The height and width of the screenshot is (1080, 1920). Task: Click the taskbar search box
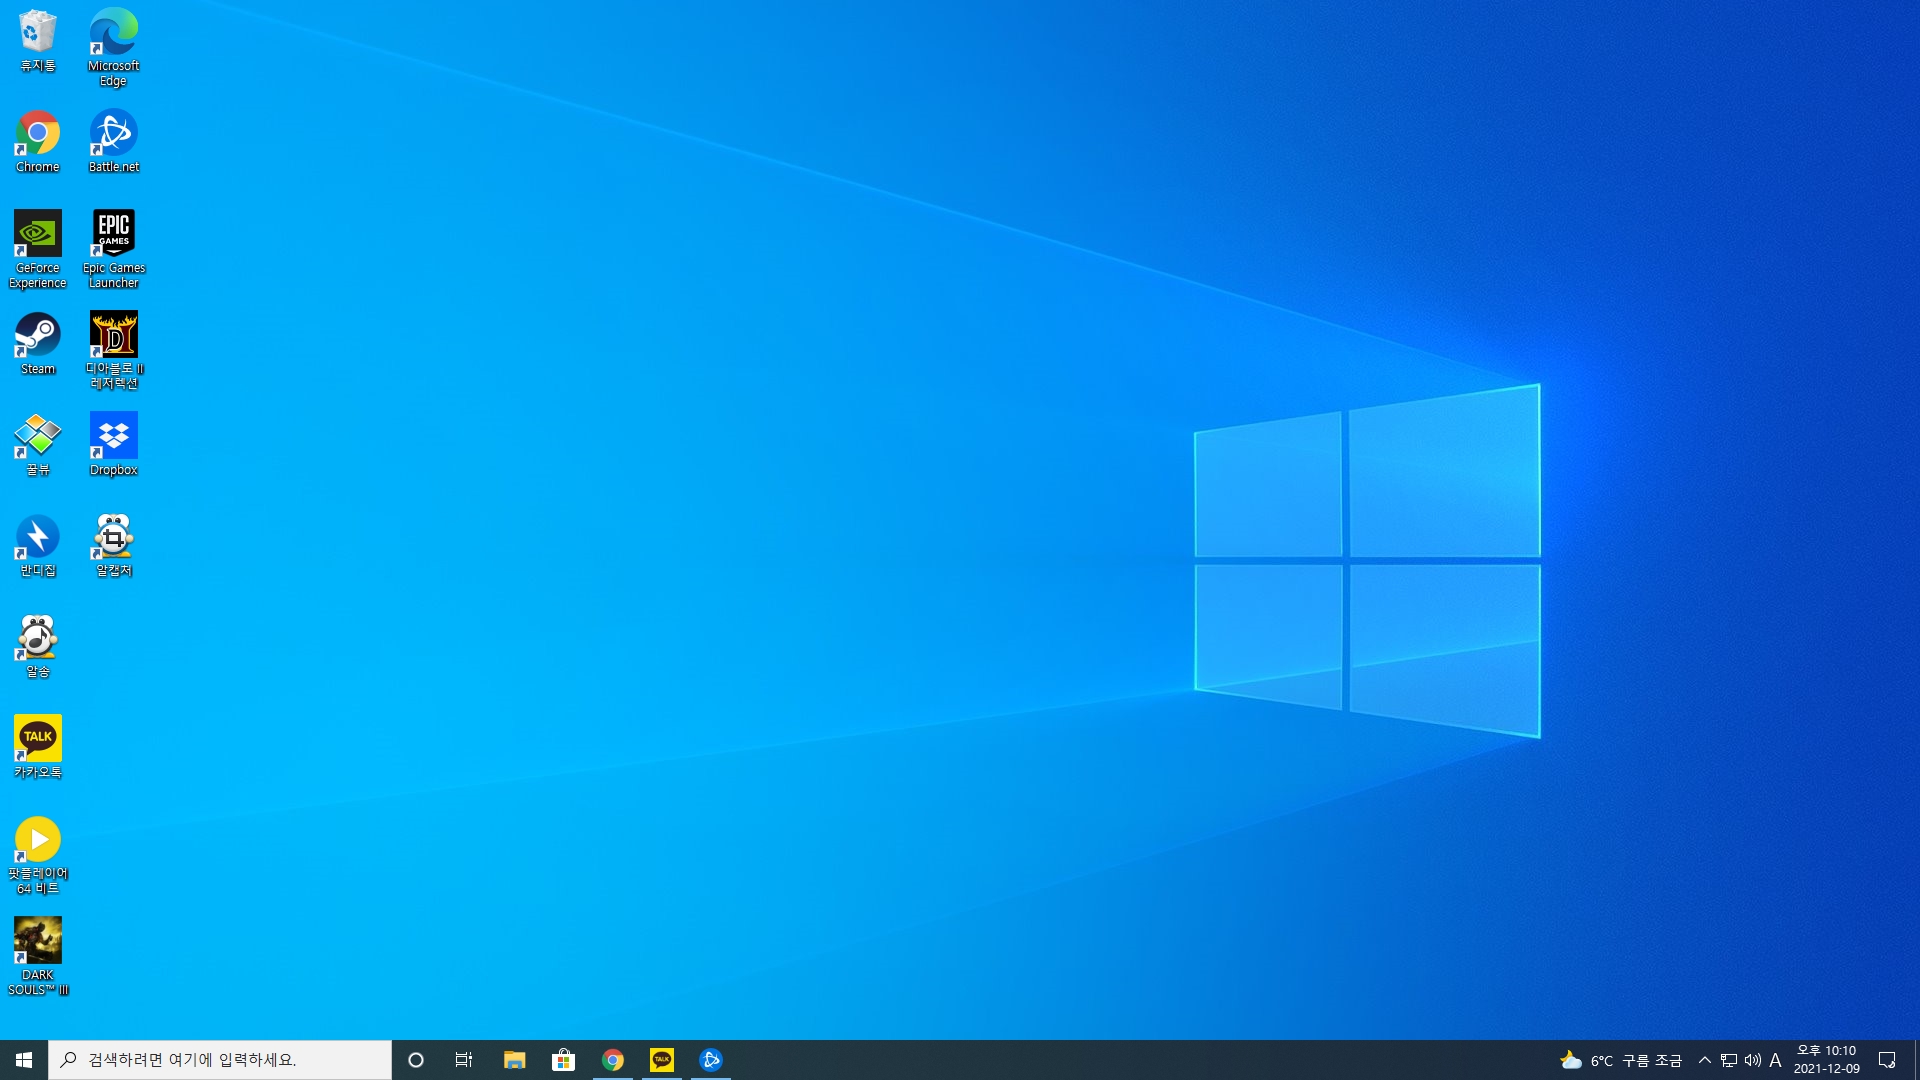click(x=220, y=1060)
